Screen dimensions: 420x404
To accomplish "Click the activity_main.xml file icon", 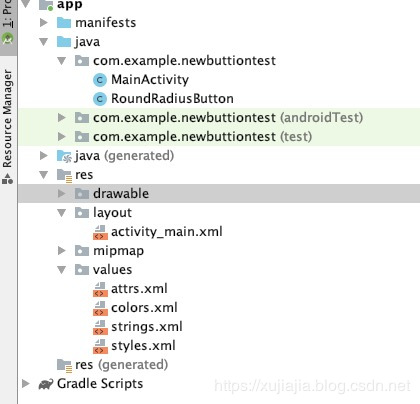I will [100, 233].
